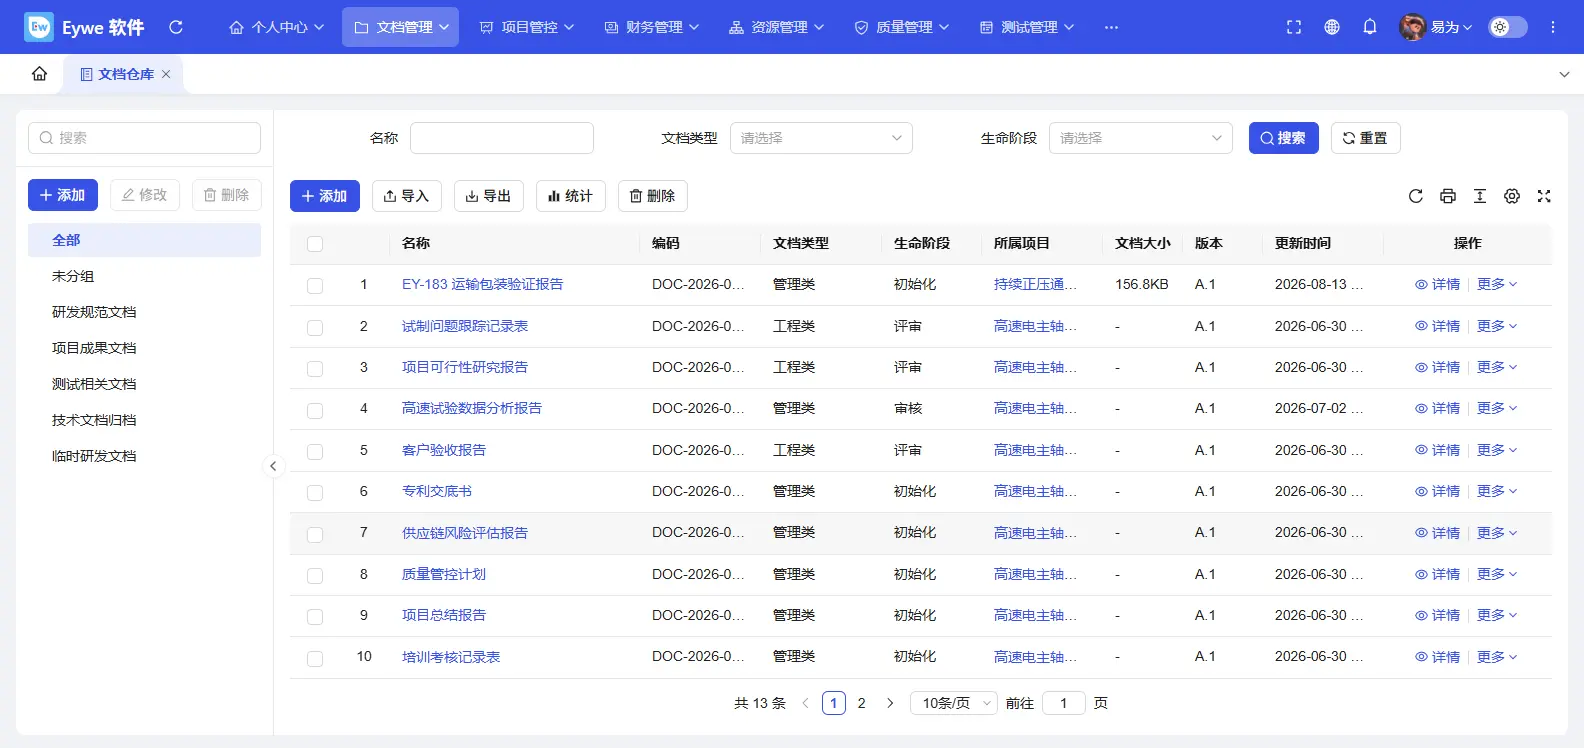Click the 名称 input field
The width and height of the screenshot is (1584, 748).
(x=502, y=138)
